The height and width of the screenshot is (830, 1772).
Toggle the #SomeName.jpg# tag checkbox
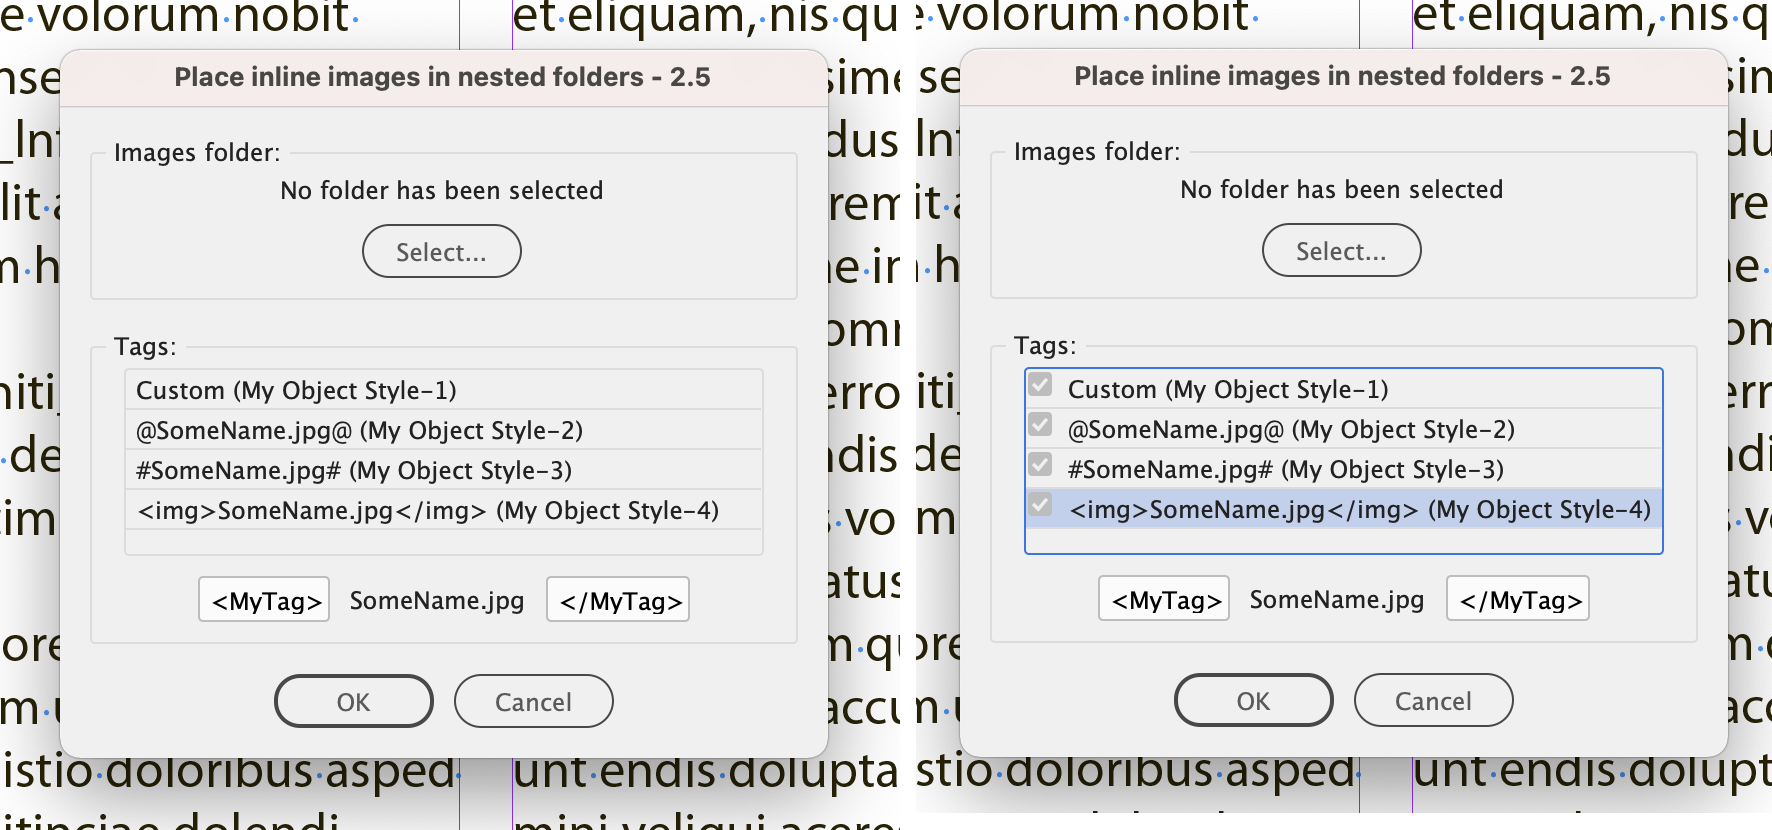(1041, 466)
